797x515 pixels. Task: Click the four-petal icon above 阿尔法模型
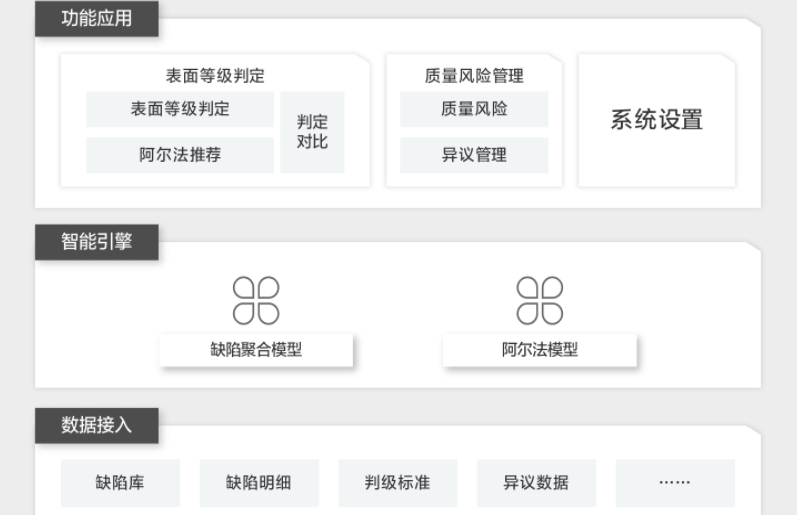(540, 300)
